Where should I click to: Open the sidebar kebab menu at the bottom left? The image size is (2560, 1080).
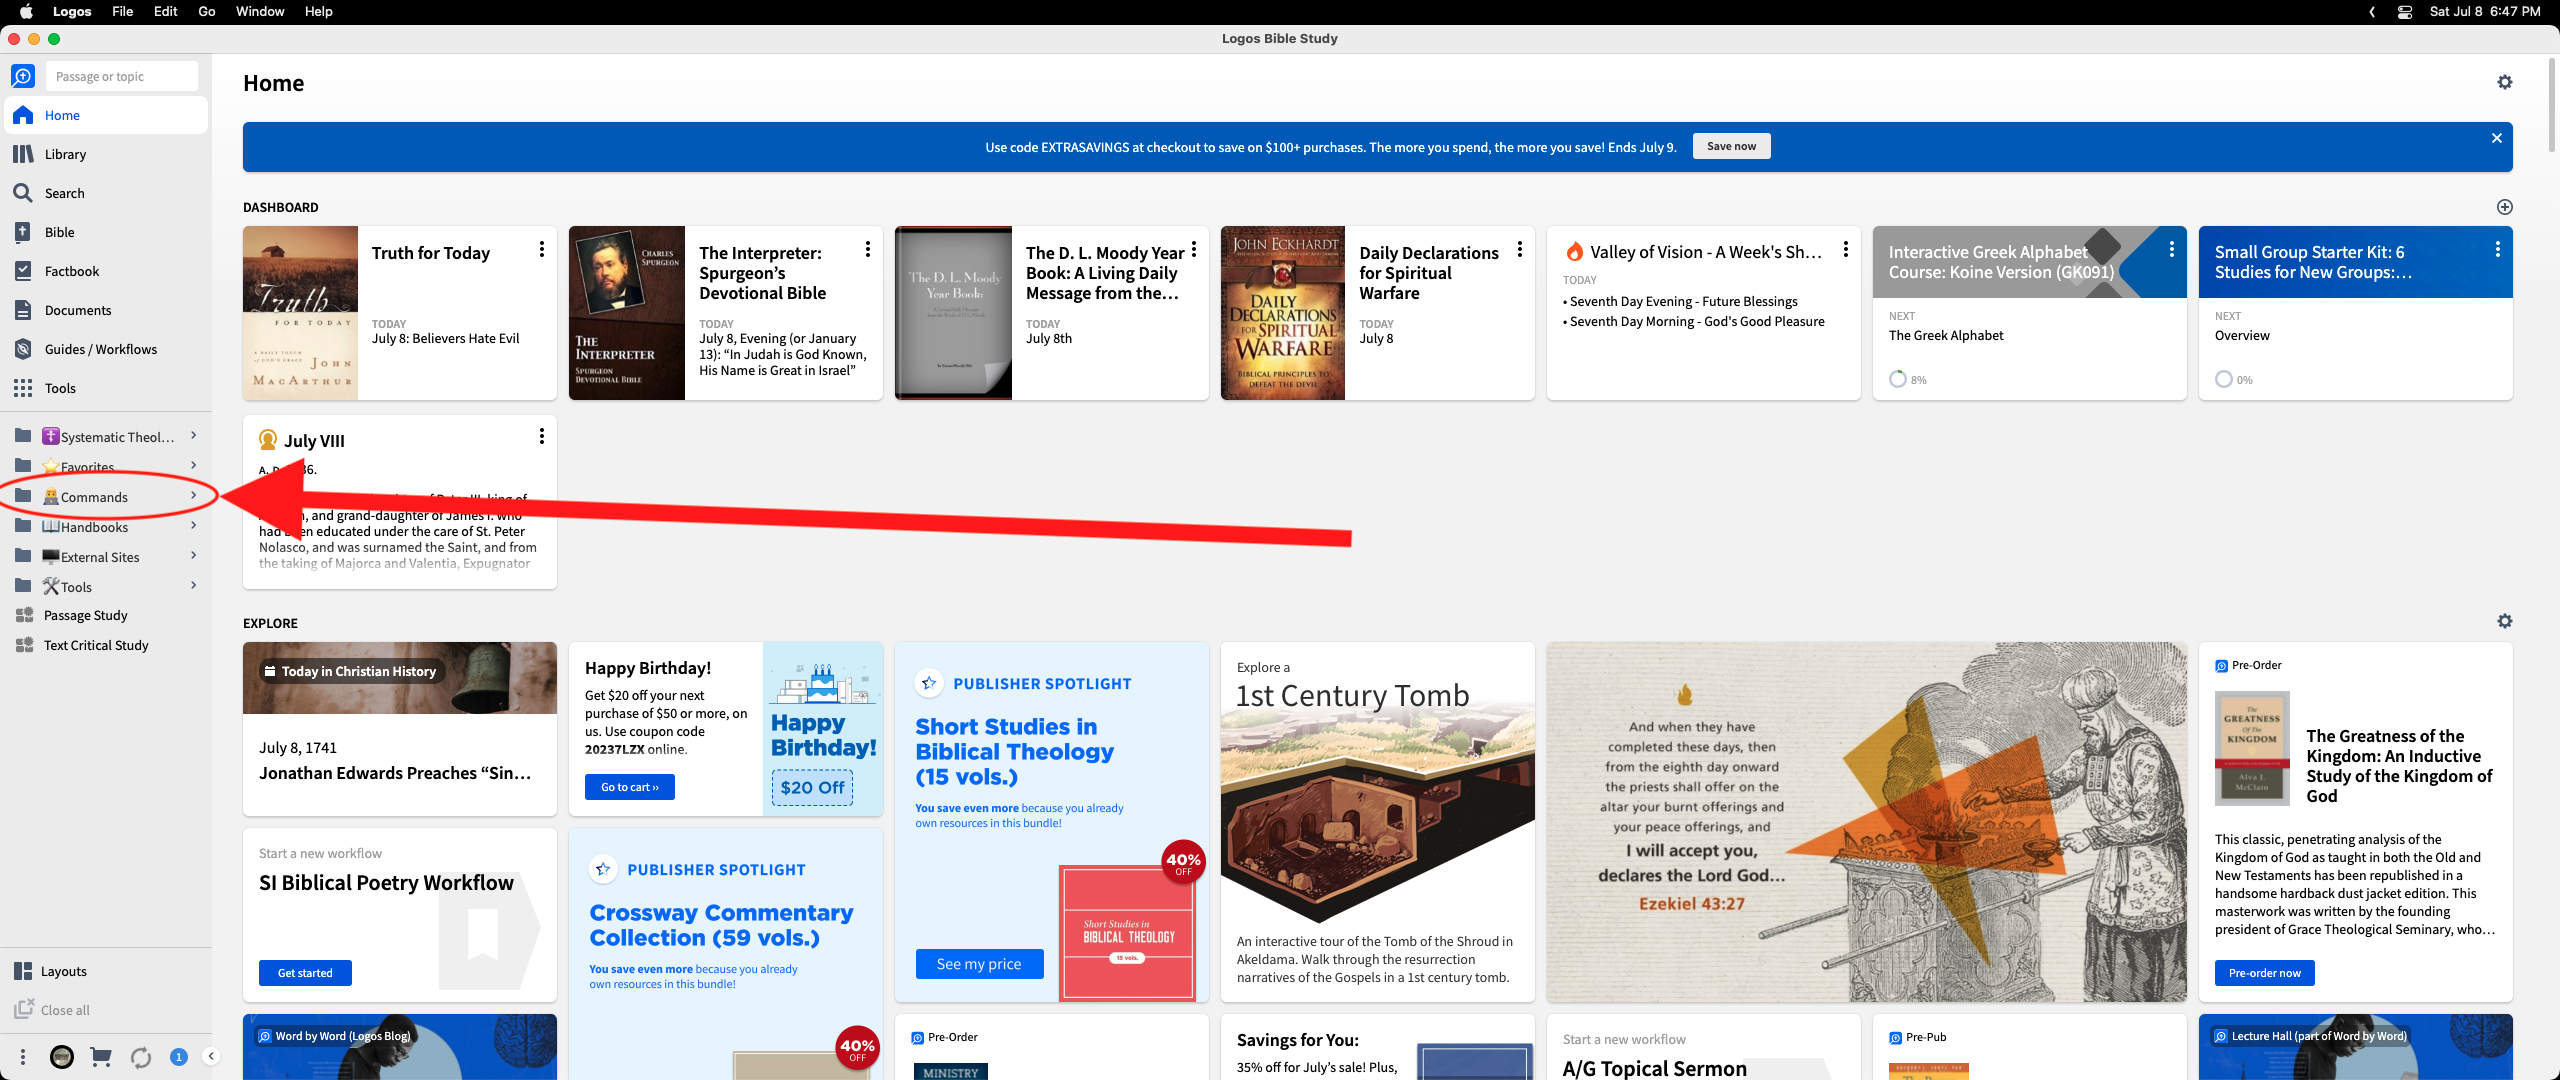(23, 1057)
